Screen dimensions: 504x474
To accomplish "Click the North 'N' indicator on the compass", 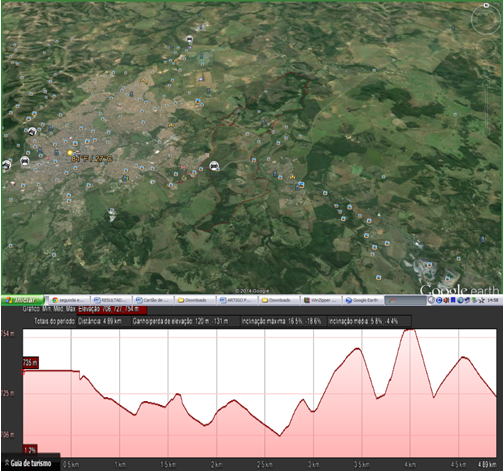I will point(486,6).
